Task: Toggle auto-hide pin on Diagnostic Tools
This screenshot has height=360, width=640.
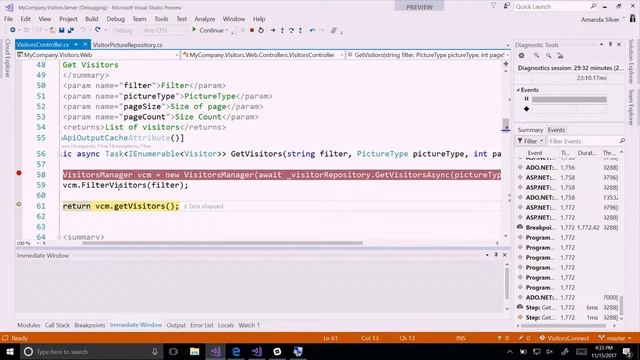Action: pos(610,44)
